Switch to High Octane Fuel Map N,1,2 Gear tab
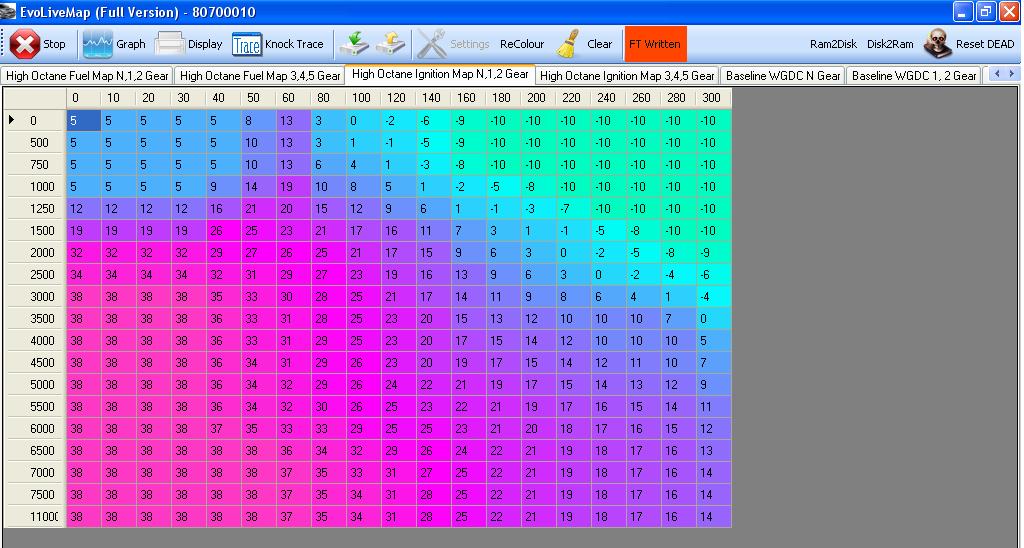This screenshot has height=548, width=1024. pos(87,76)
